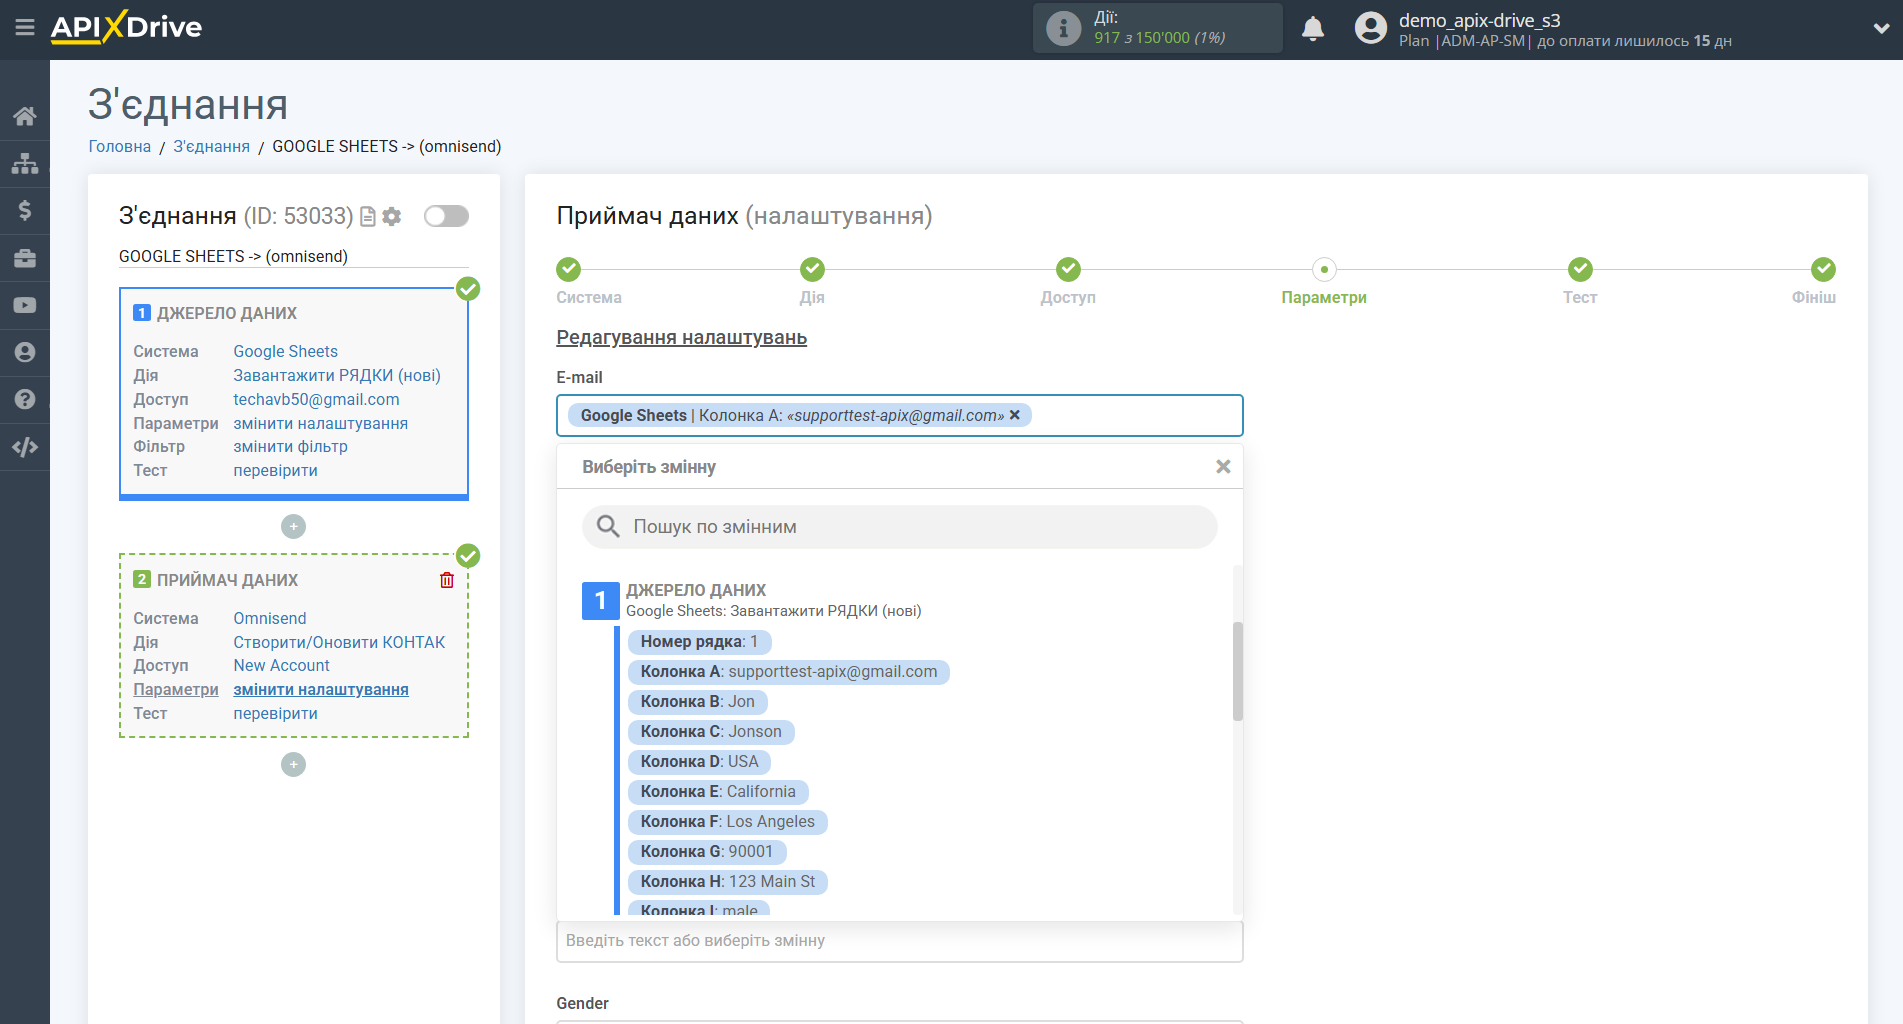Open the YouTube video icon in sidebar

pyautogui.click(x=25, y=305)
